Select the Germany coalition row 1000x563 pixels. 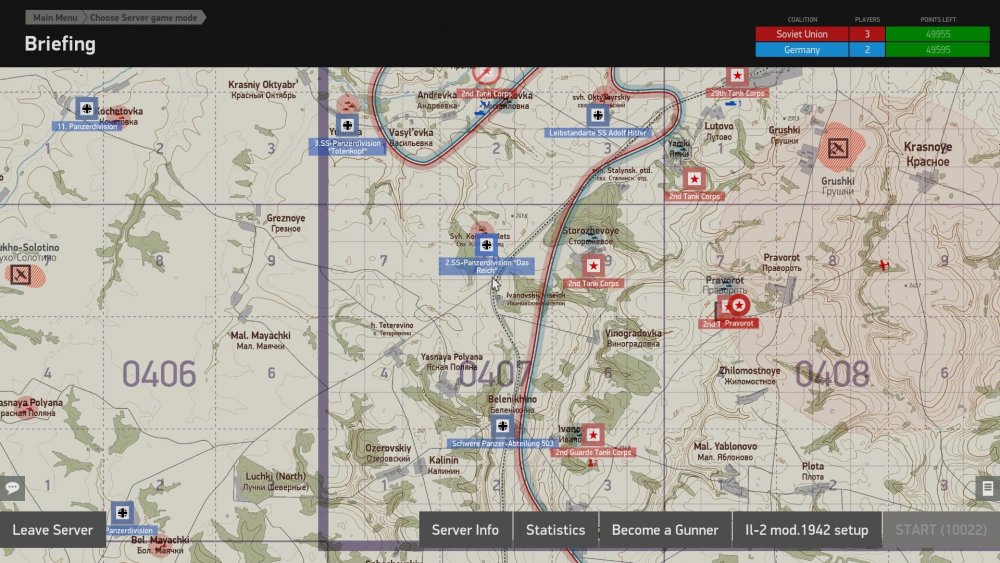coord(872,50)
